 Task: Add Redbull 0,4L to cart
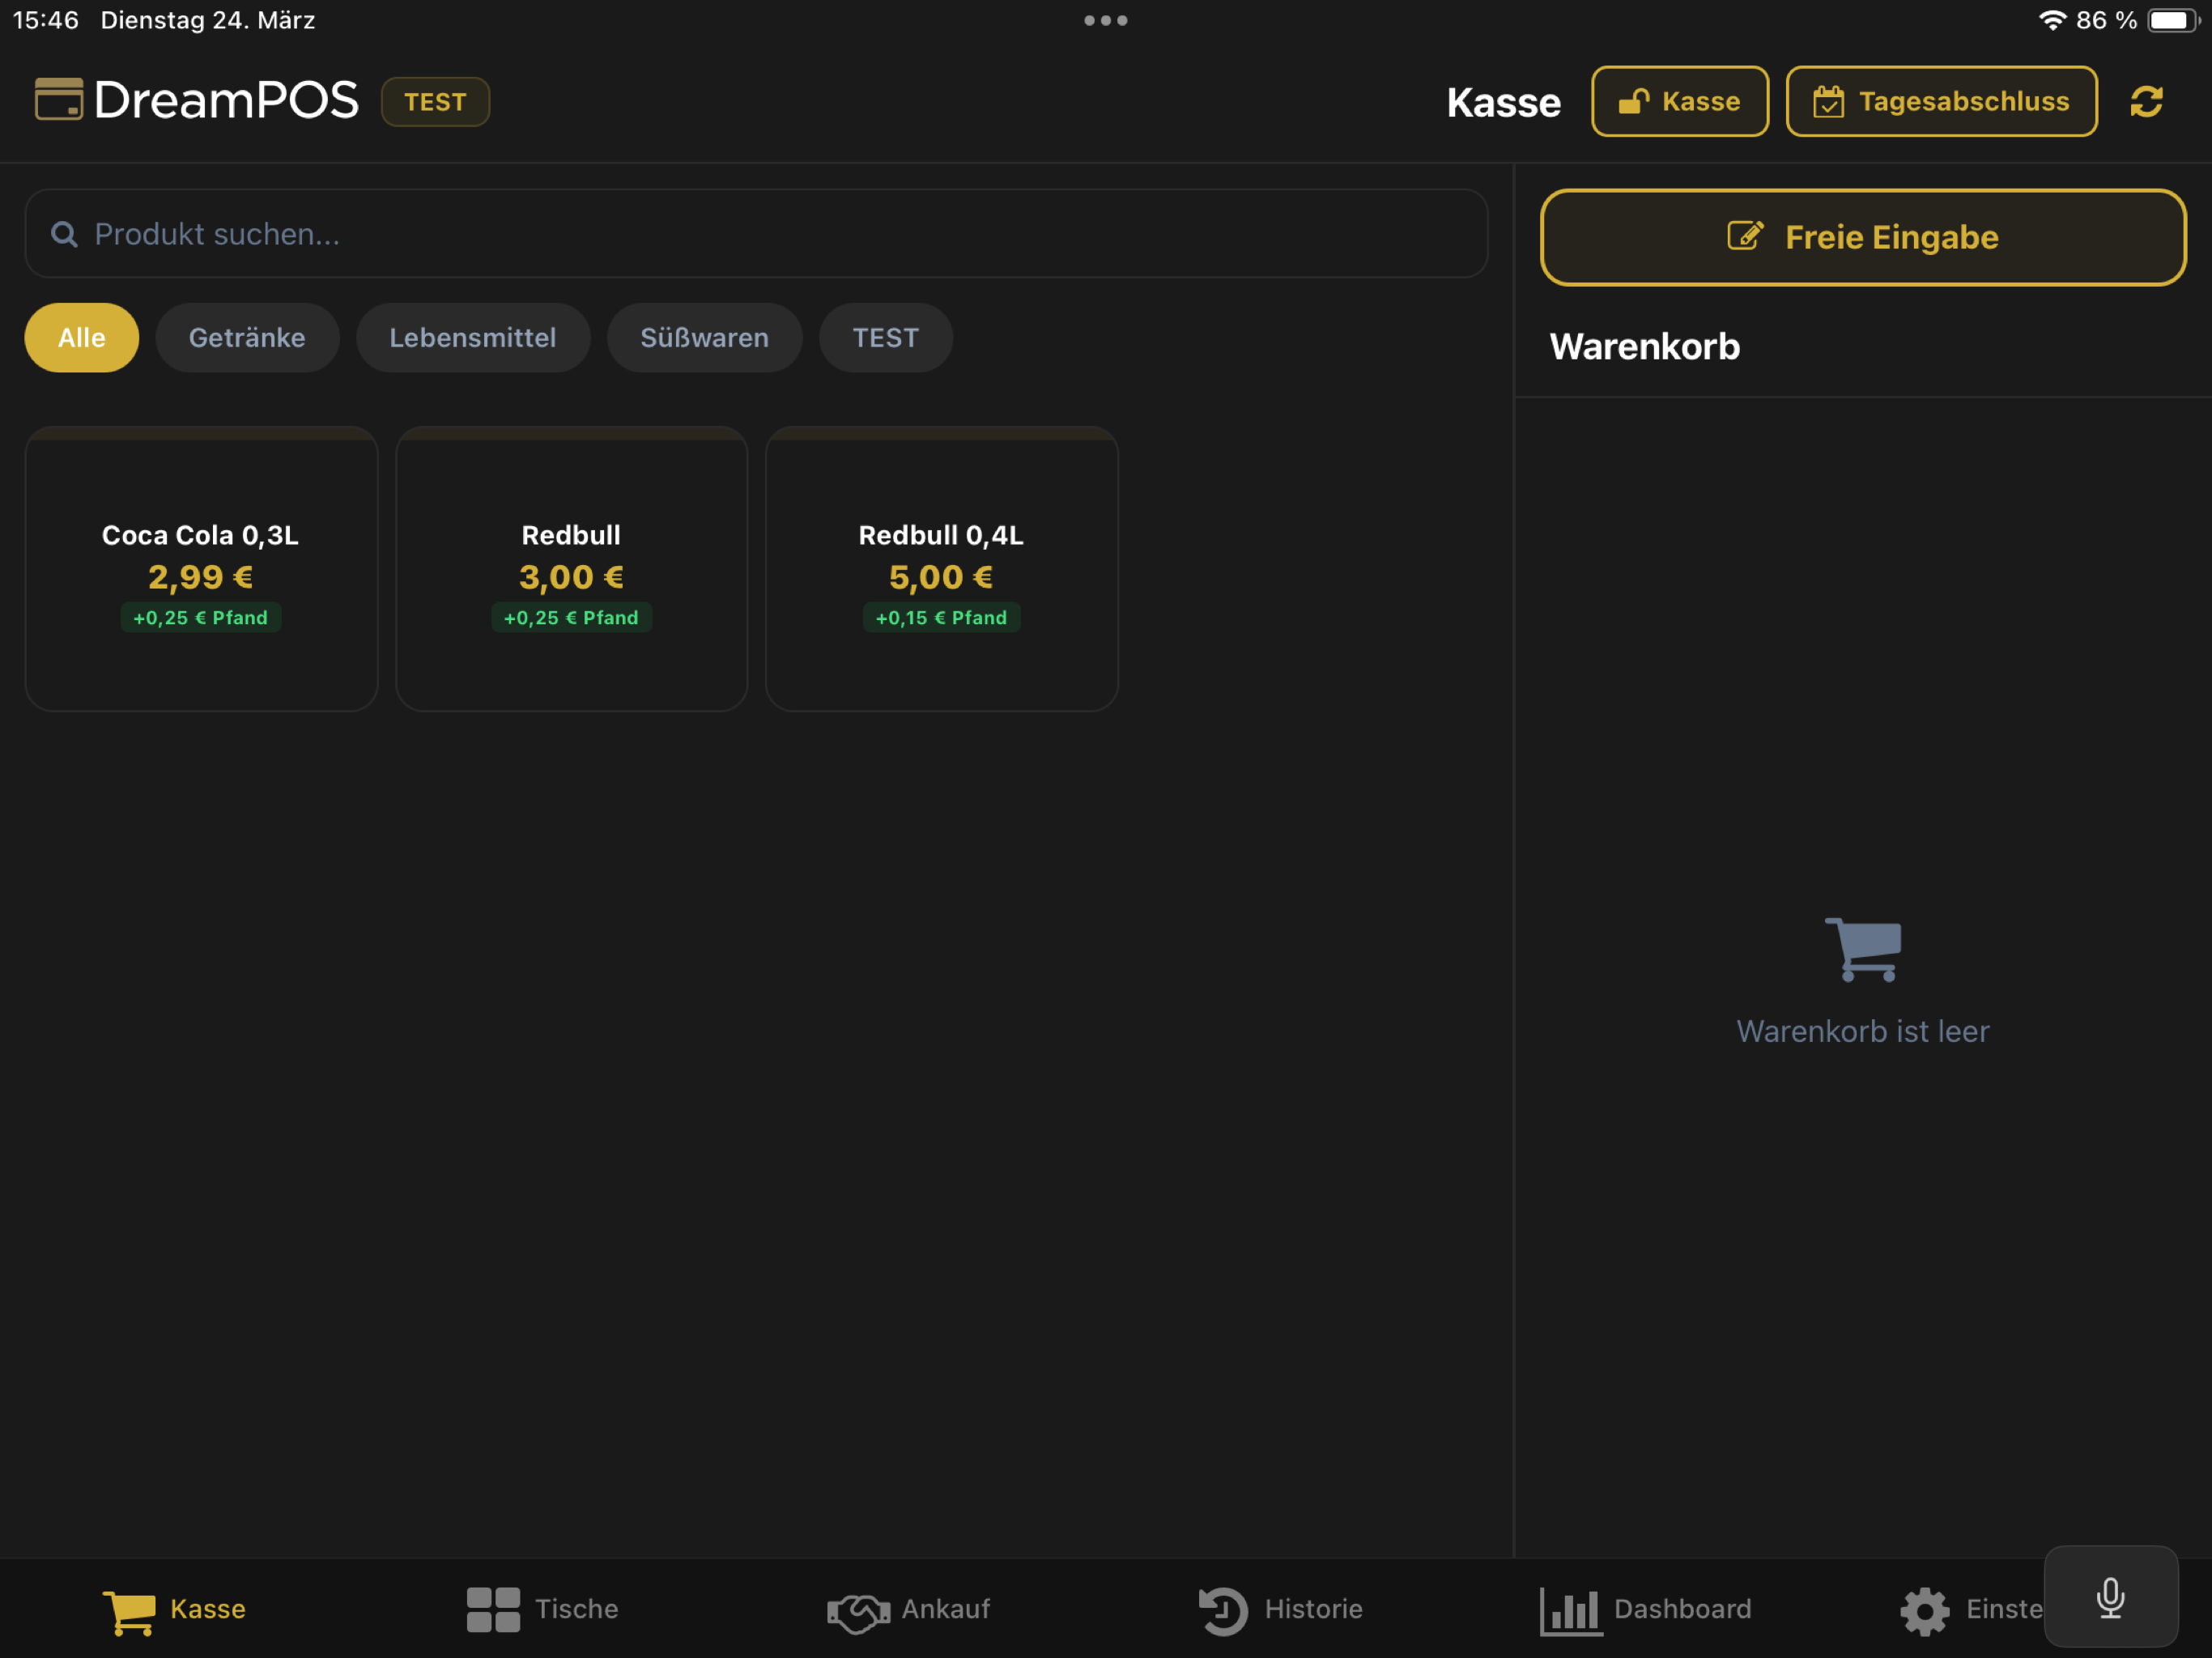coord(941,569)
